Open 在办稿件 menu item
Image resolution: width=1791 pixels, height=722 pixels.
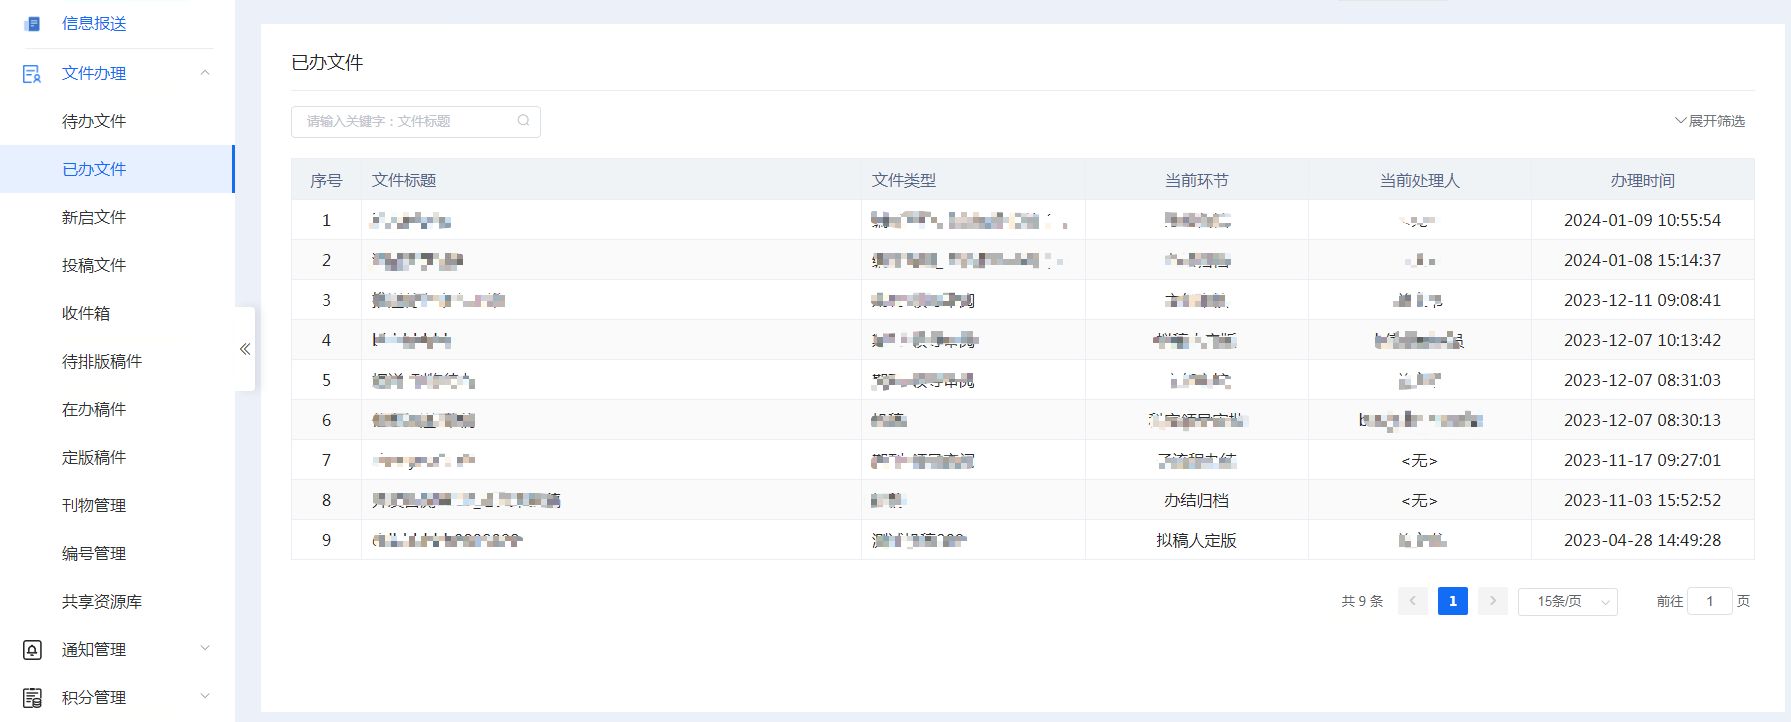117,409
